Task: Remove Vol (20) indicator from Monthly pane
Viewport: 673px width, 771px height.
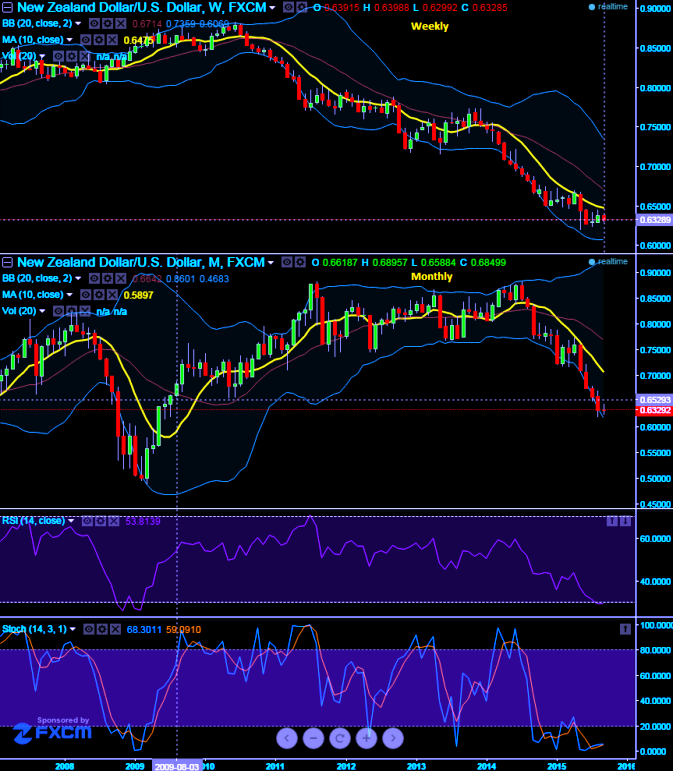Action: [x=85, y=311]
